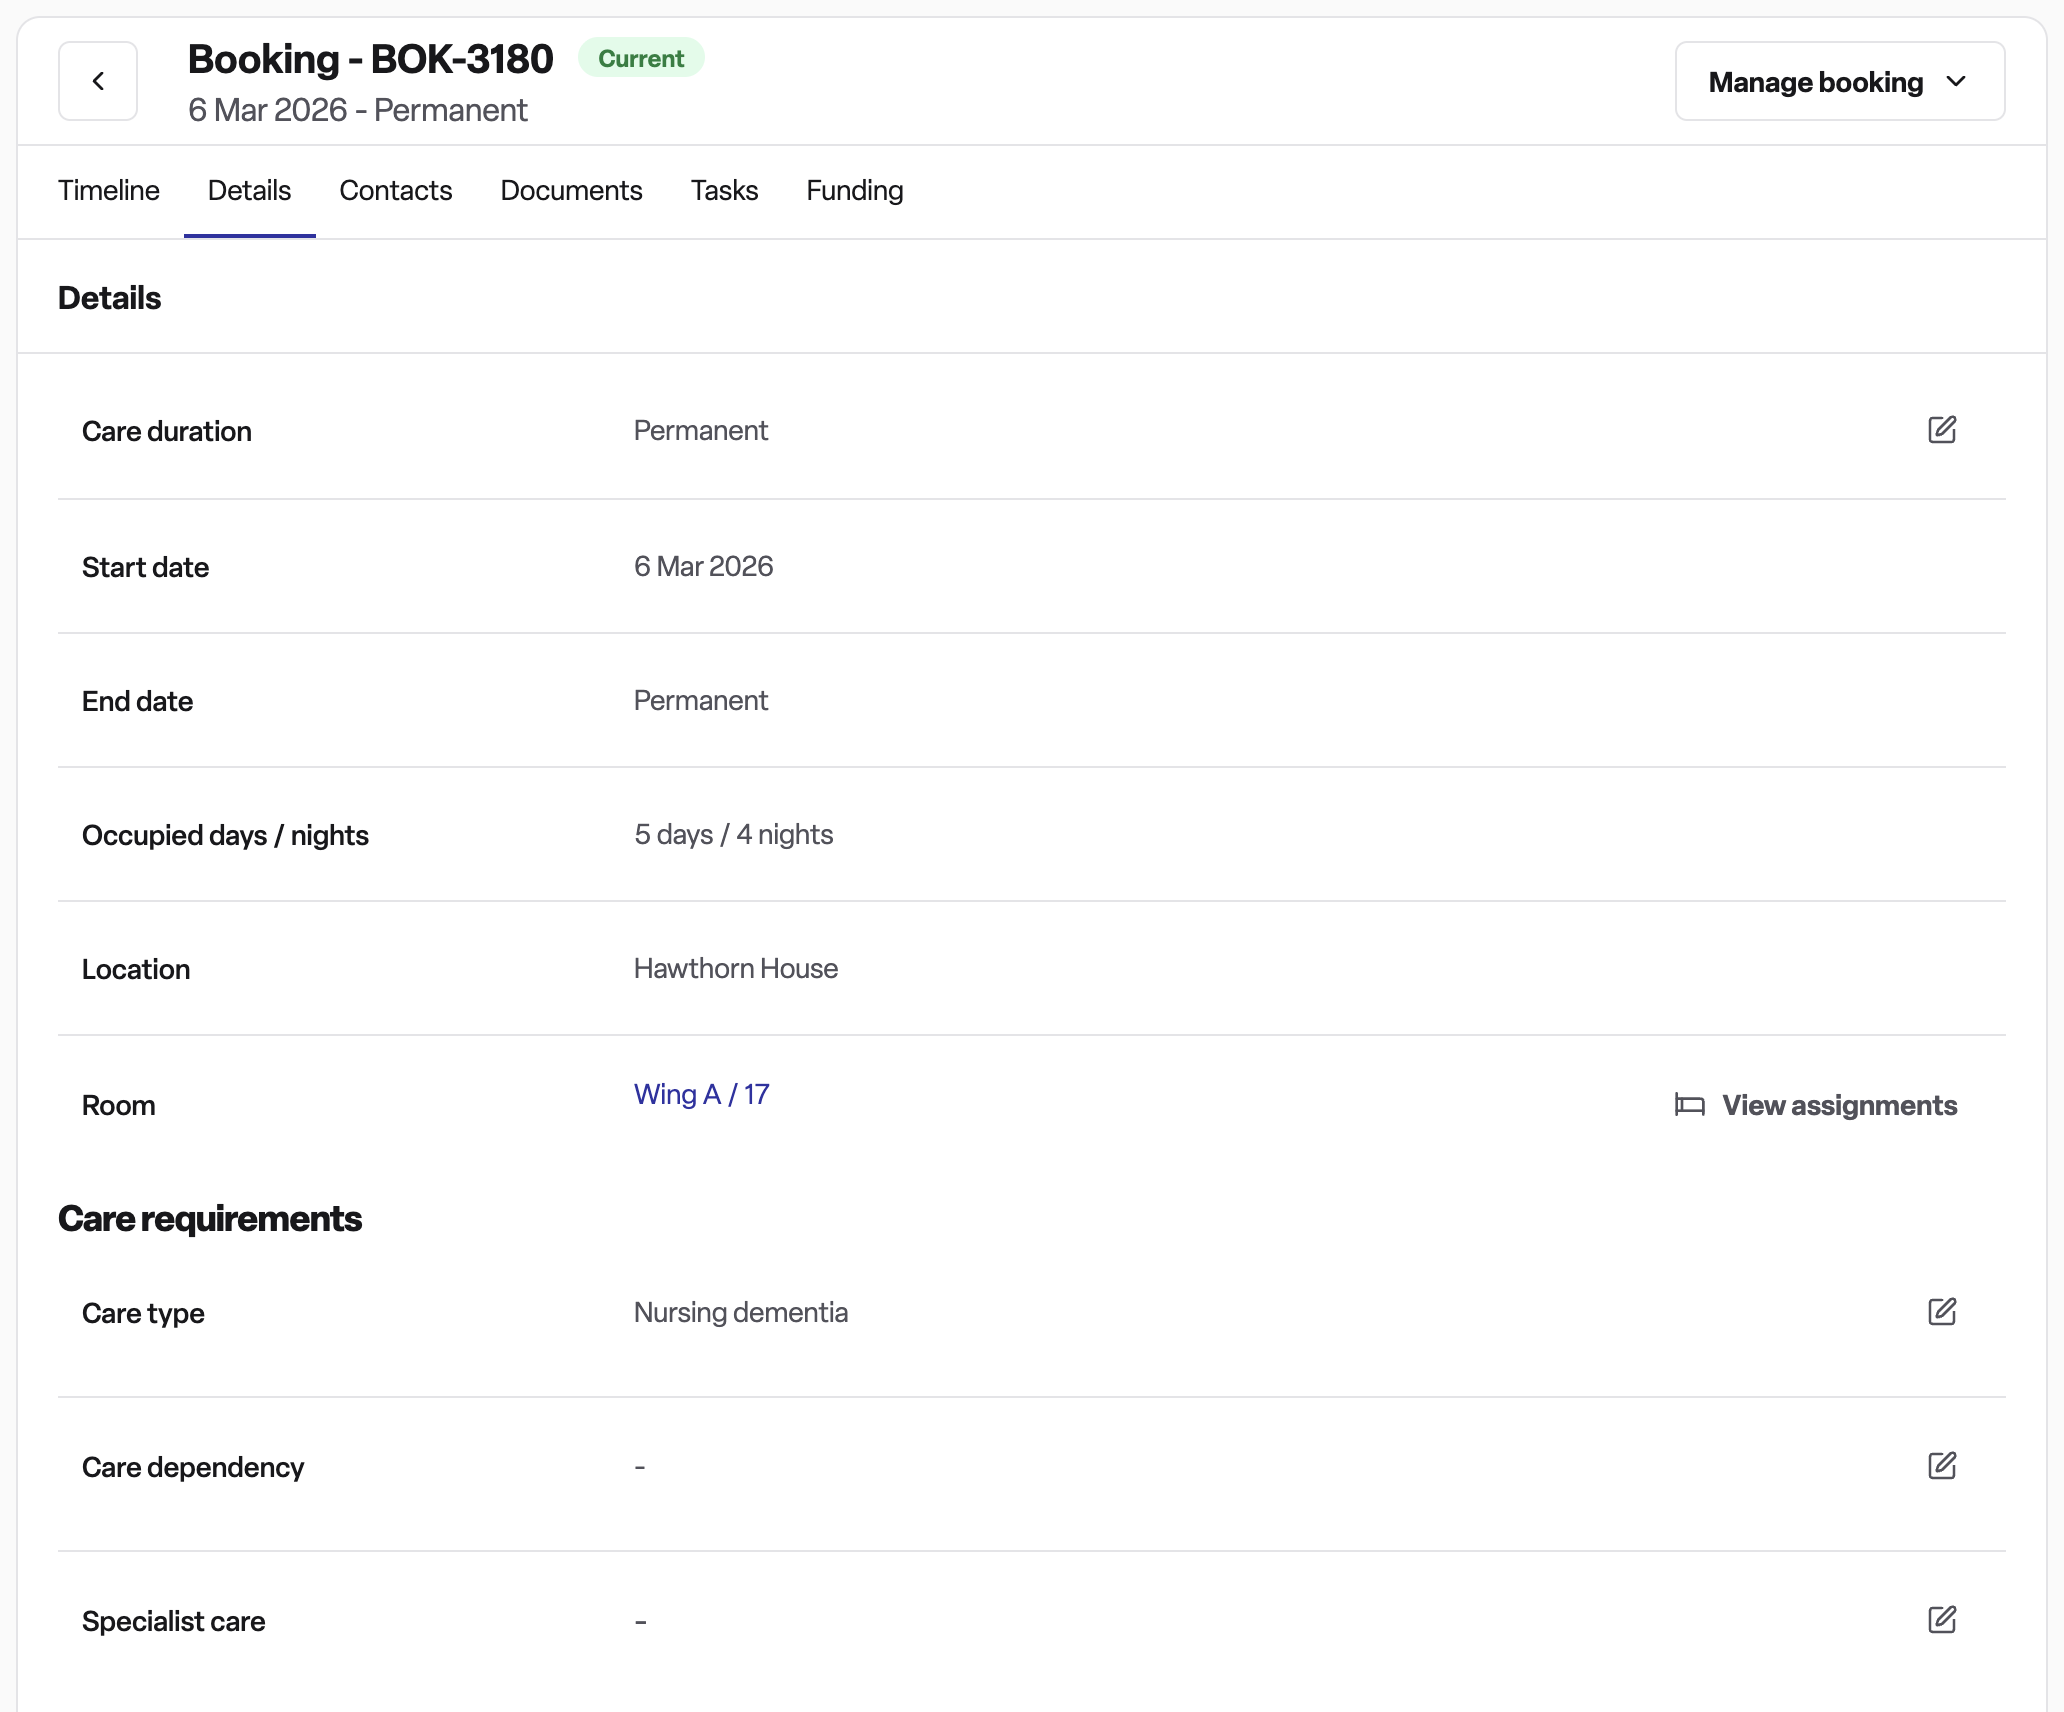Click the Start date label
Screen dimensions: 2064x1712
pyautogui.click(x=145, y=567)
